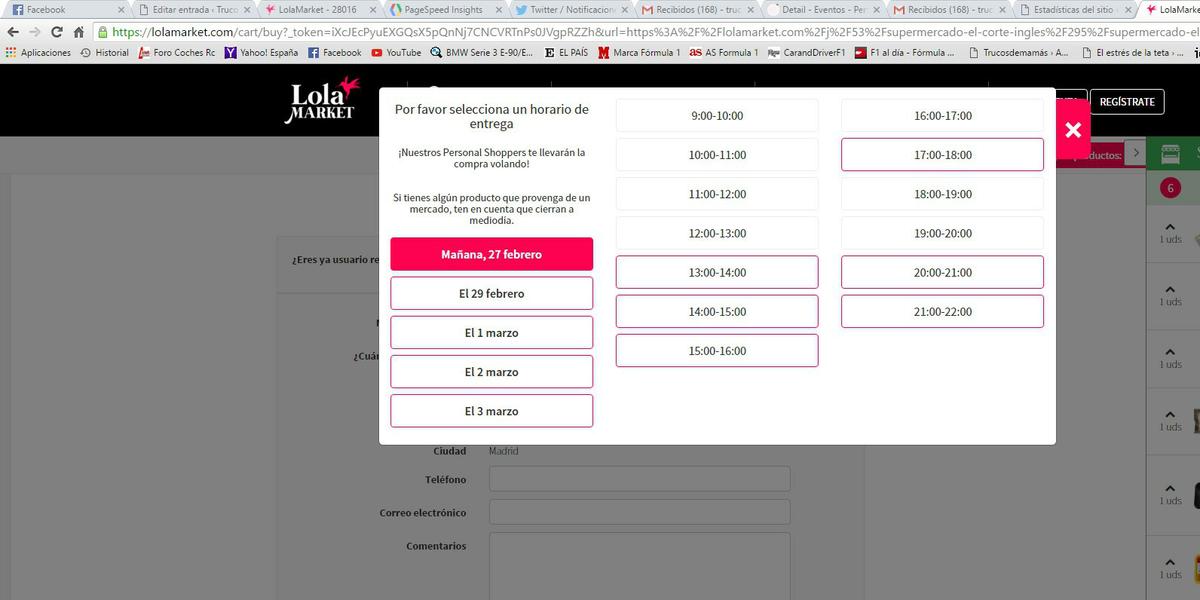
Task: Select the Mañana, 27 febrero delivery day
Action: tap(491, 254)
